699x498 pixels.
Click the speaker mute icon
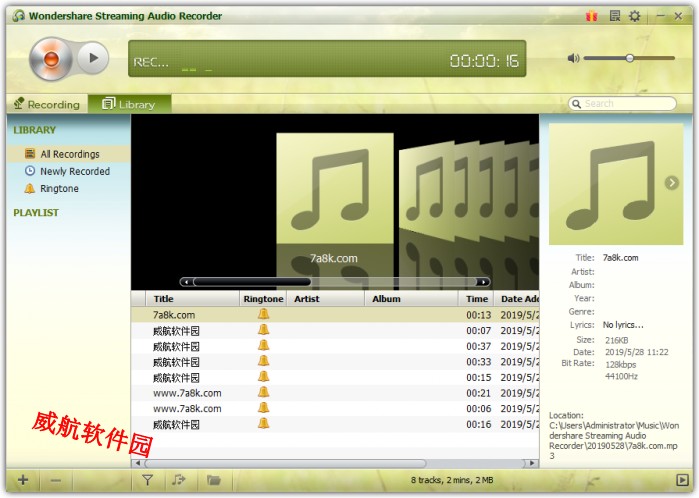pyautogui.click(x=573, y=58)
